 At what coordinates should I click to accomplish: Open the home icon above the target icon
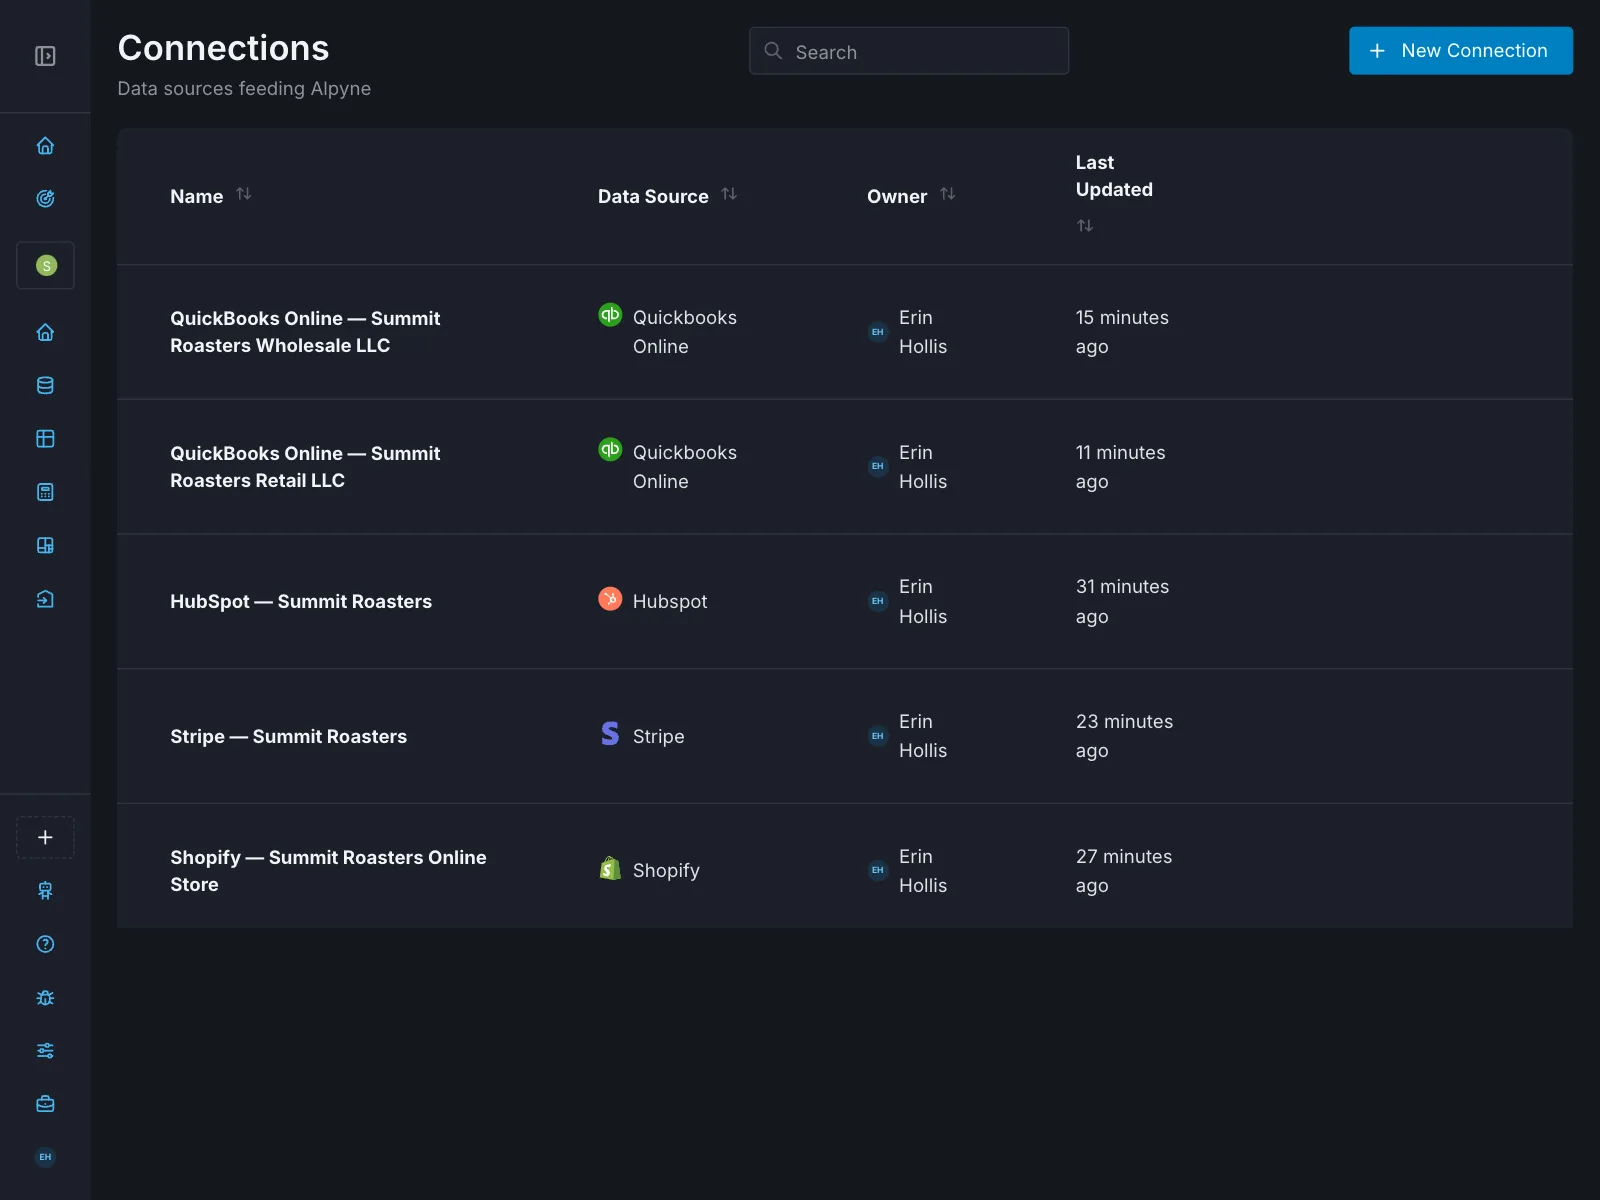45,146
